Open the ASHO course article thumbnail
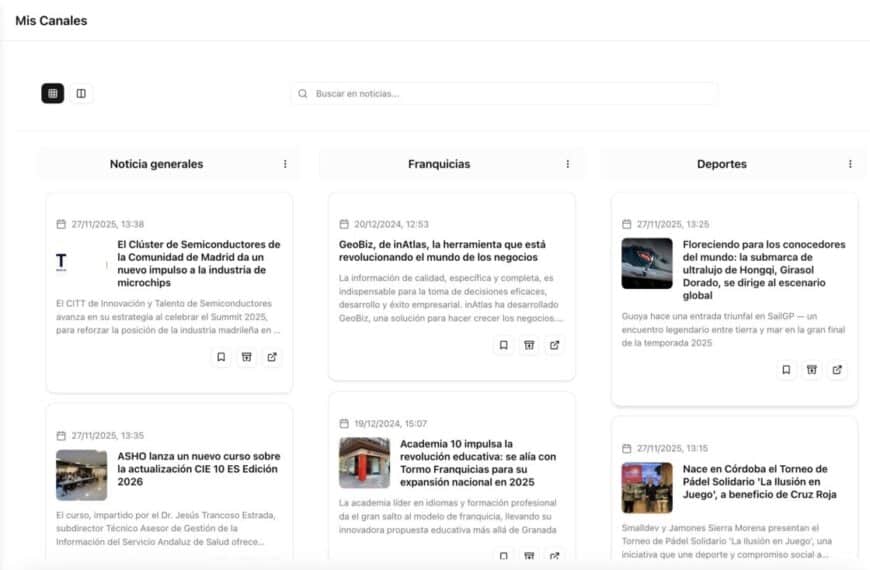870x570 pixels. point(82,475)
